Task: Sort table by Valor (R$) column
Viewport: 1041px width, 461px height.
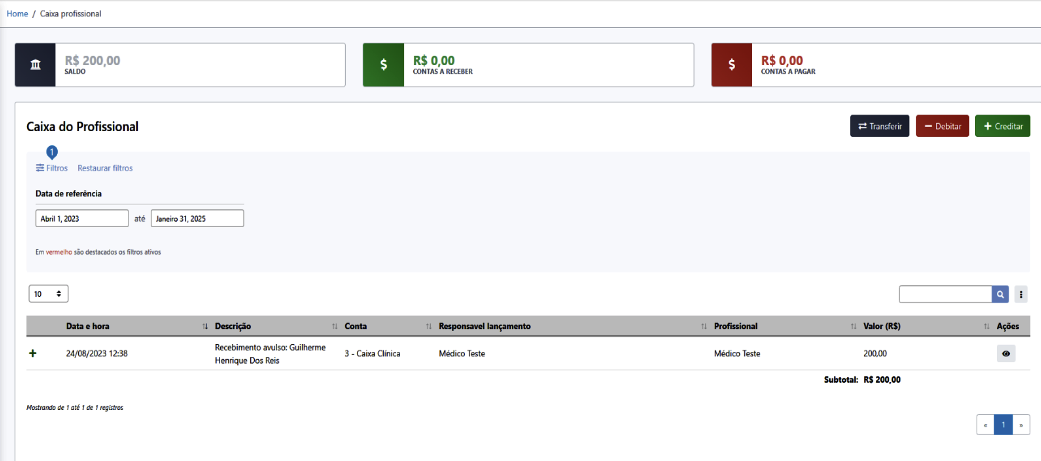Action: 882,326
